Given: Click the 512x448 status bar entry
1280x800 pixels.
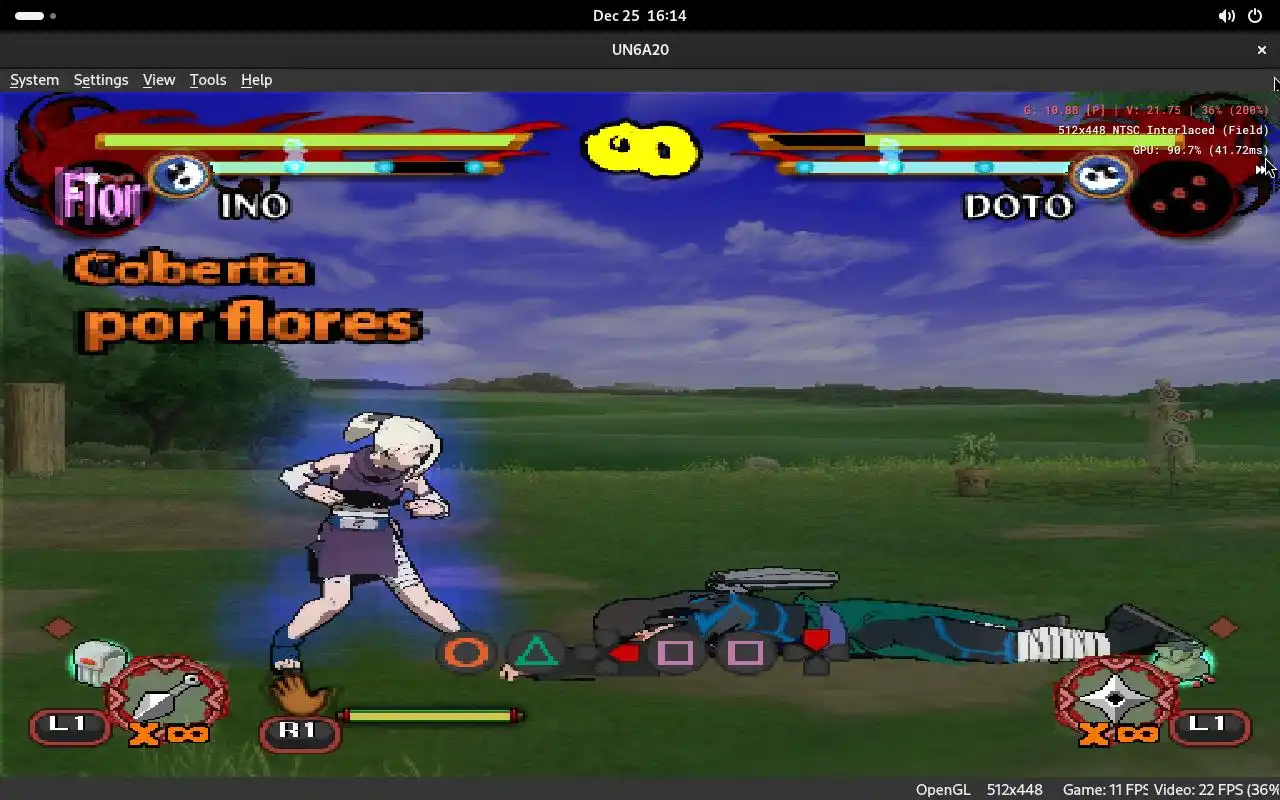Looking at the screenshot, I should point(1015,790).
